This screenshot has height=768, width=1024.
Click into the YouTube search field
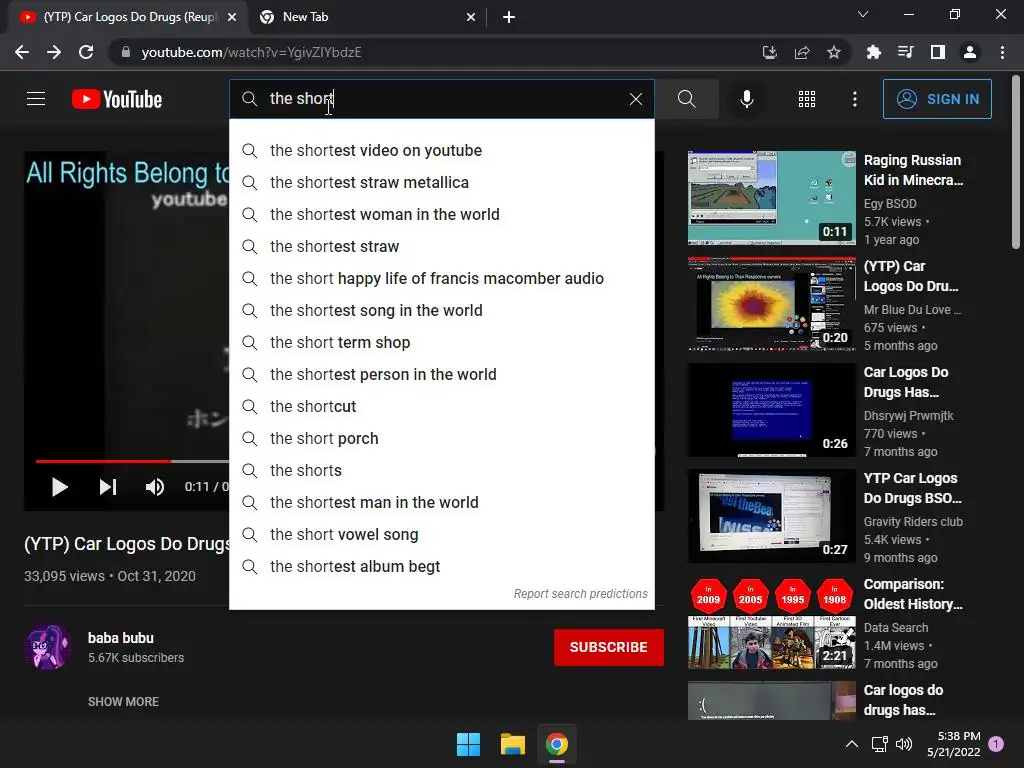pyautogui.click(x=441, y=99)
